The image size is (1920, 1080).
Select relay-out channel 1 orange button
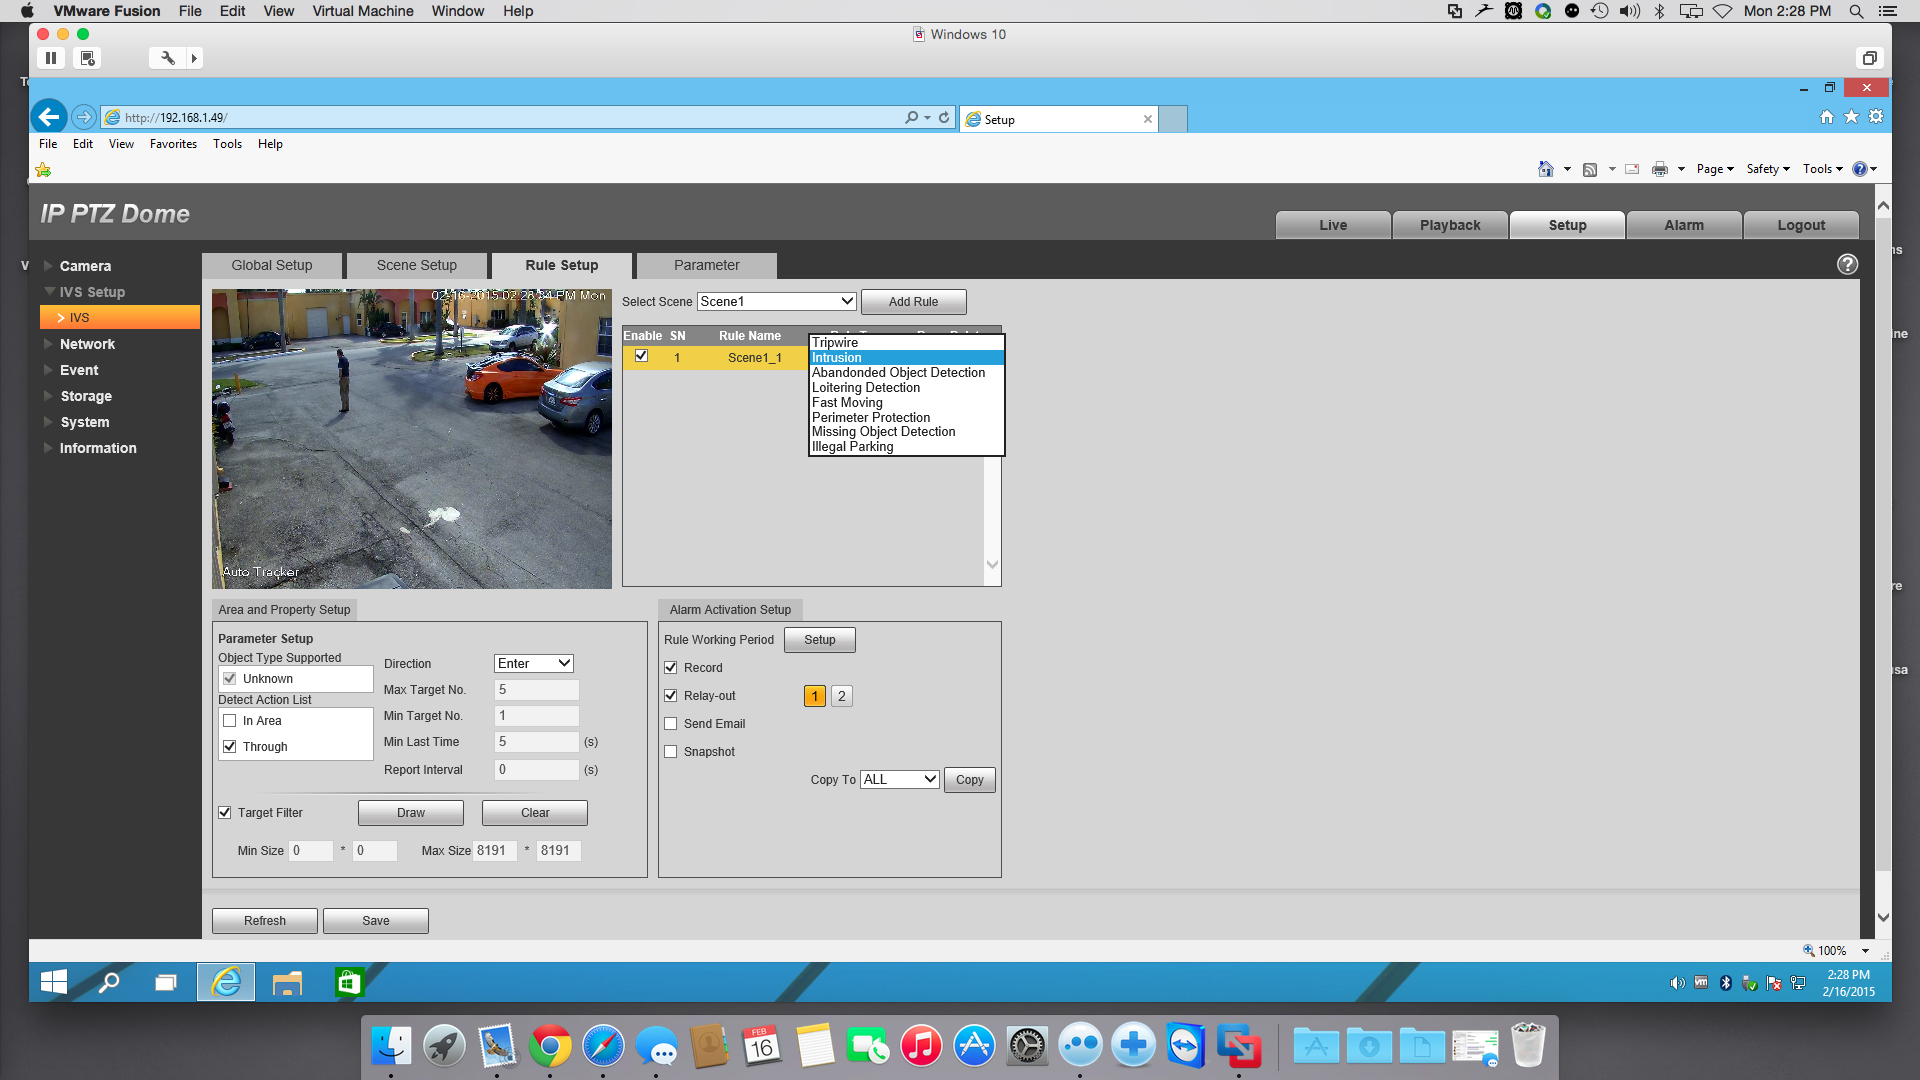[815, 695]
